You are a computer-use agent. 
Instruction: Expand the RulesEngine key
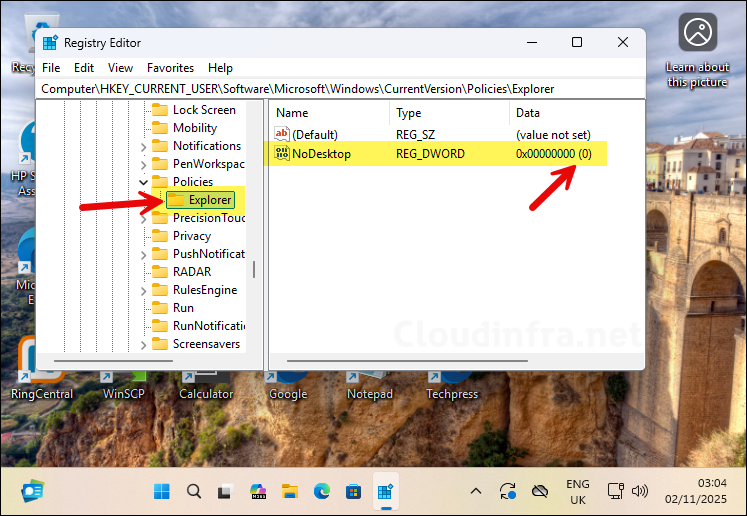143,291
